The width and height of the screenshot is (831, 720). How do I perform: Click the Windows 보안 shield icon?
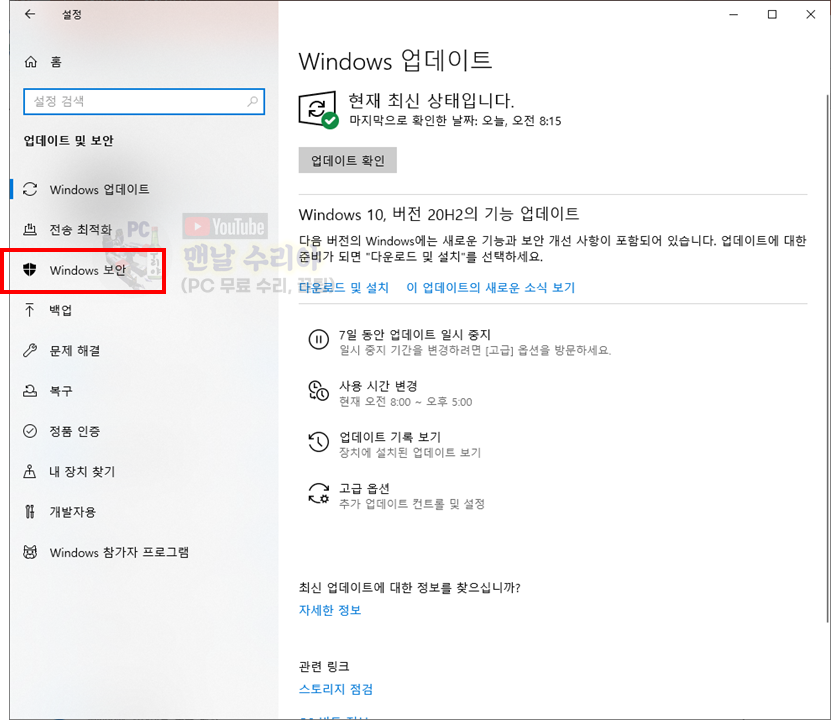click(30, 270)
